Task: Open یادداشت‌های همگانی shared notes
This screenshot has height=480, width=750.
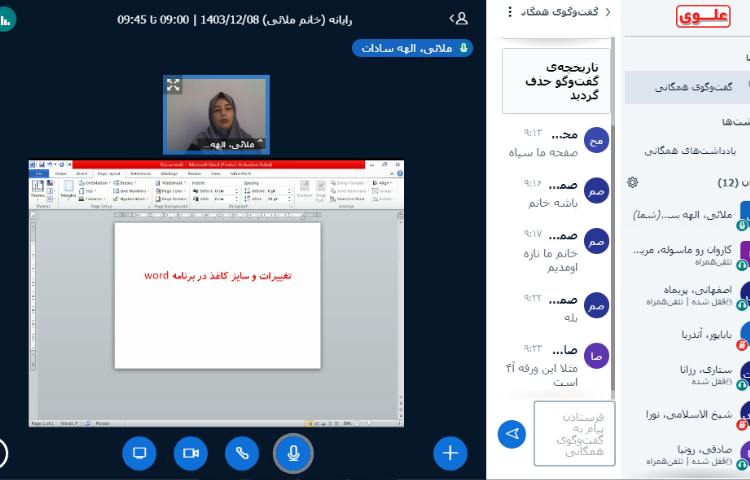Action: (x=690, y=151)
